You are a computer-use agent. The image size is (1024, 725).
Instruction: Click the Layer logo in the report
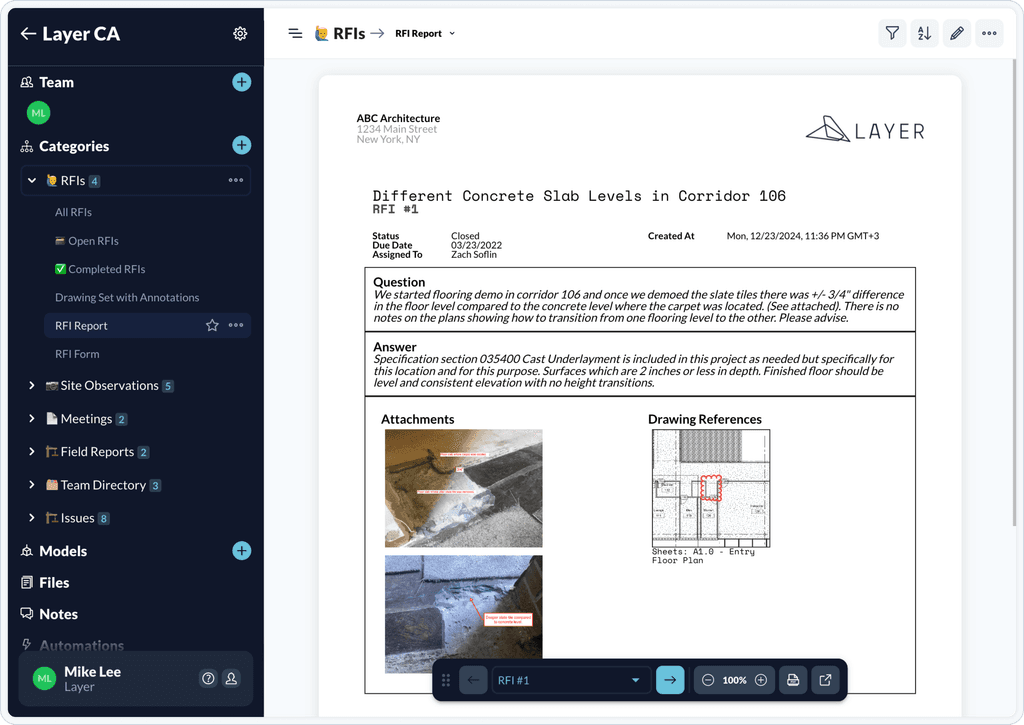(865, 129)
